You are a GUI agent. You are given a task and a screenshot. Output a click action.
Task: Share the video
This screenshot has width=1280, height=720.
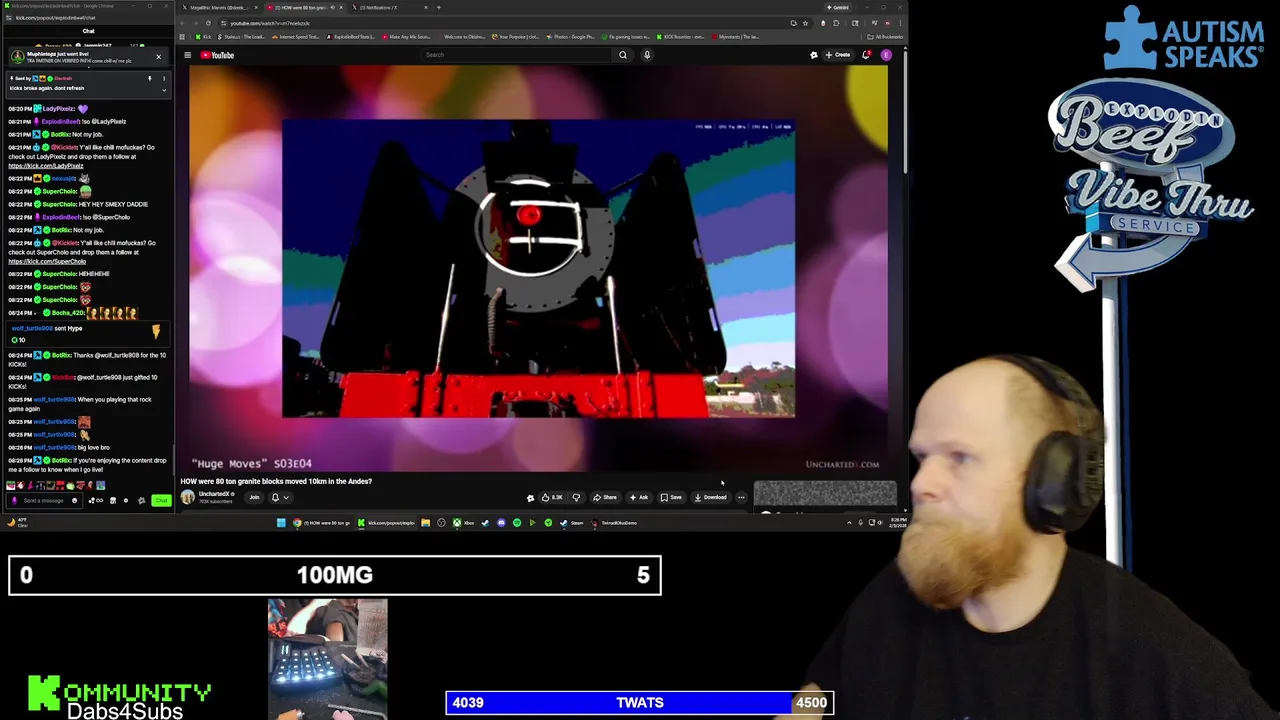click(604, 497)
